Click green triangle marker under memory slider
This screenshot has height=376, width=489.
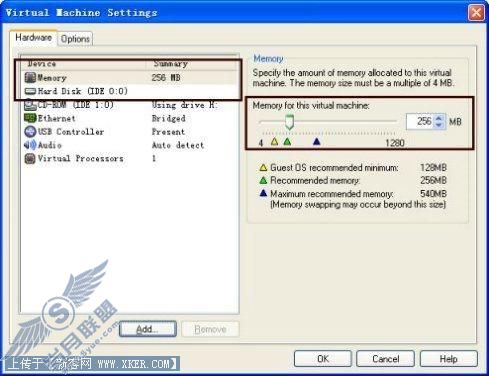[x=287, y=142]
